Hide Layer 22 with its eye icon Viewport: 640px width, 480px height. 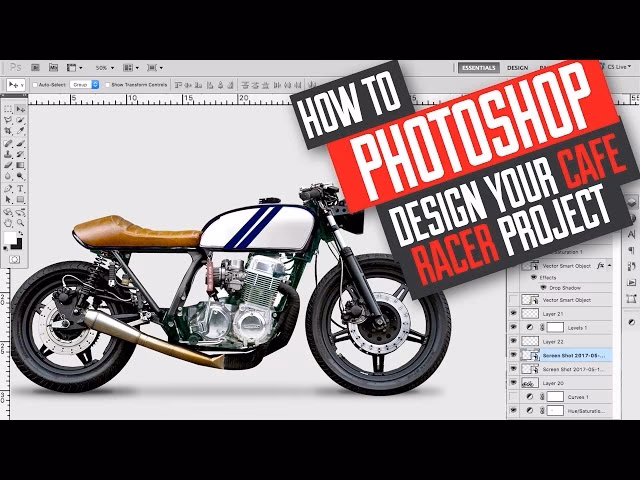tap(513, 341)
